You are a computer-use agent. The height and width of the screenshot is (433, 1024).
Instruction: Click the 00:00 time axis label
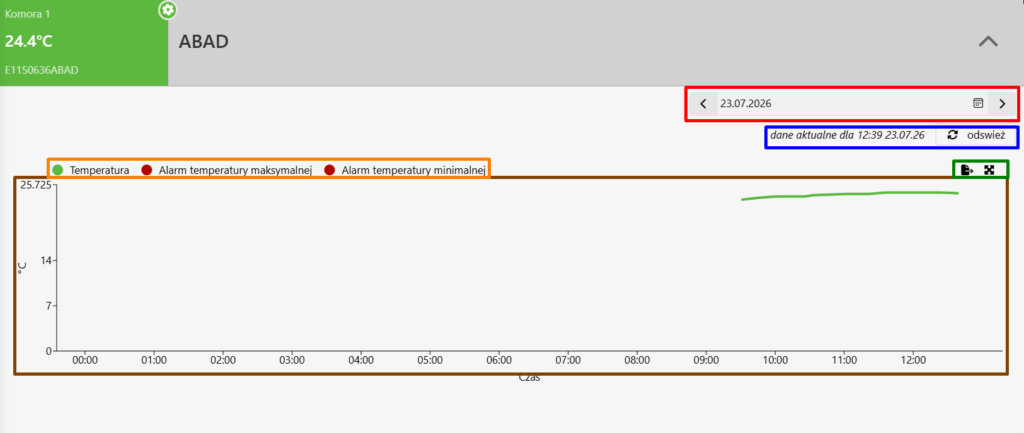[85, 360]
